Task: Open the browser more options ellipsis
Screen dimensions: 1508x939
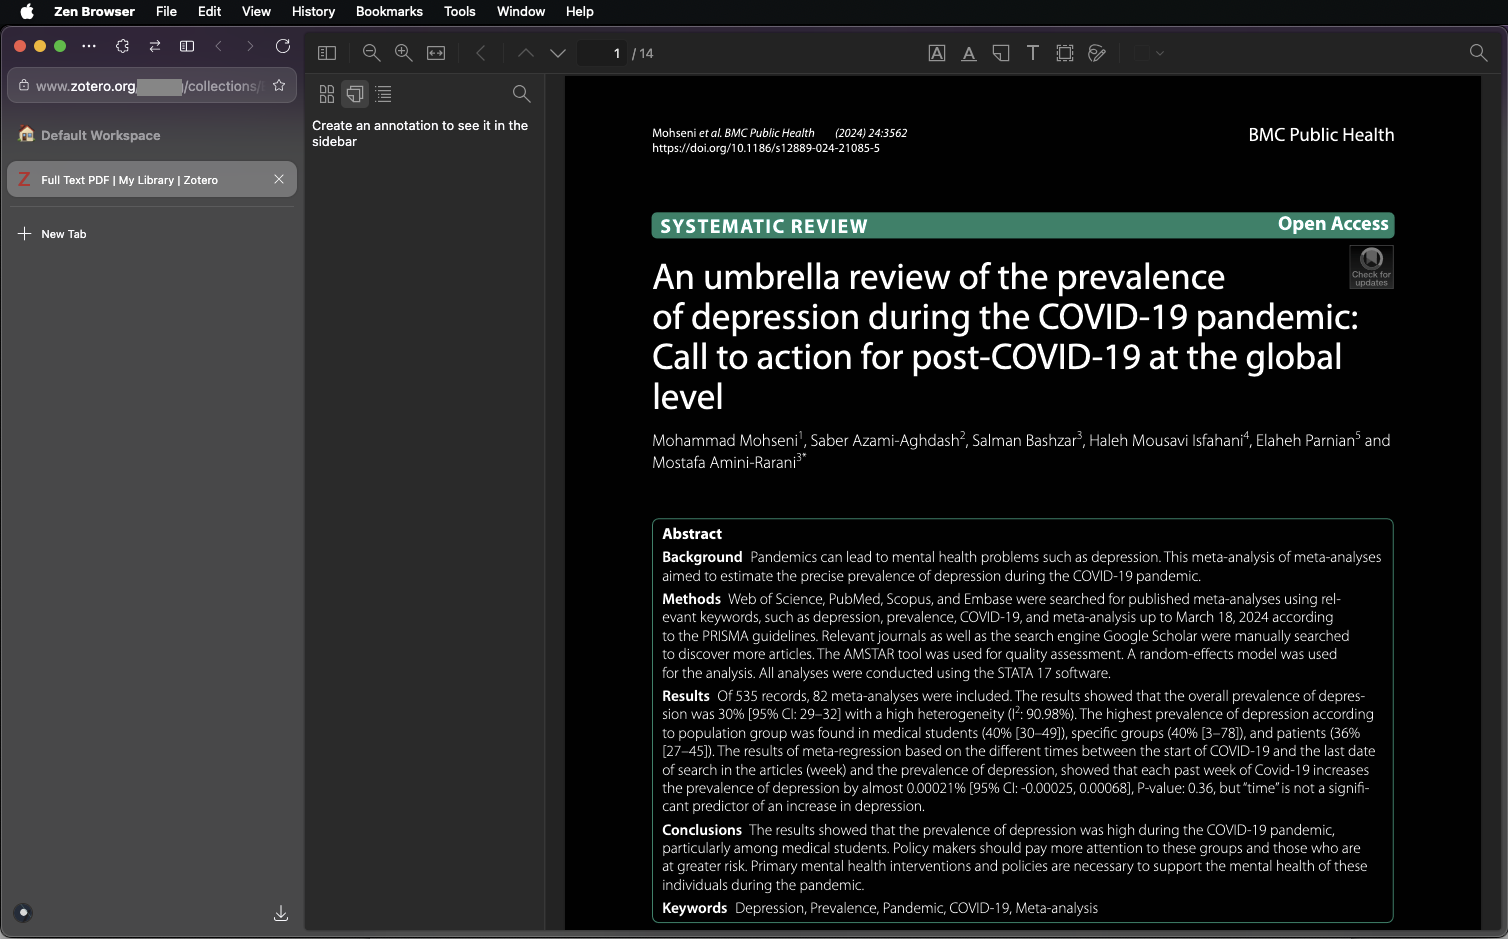Action: [89, 46]
